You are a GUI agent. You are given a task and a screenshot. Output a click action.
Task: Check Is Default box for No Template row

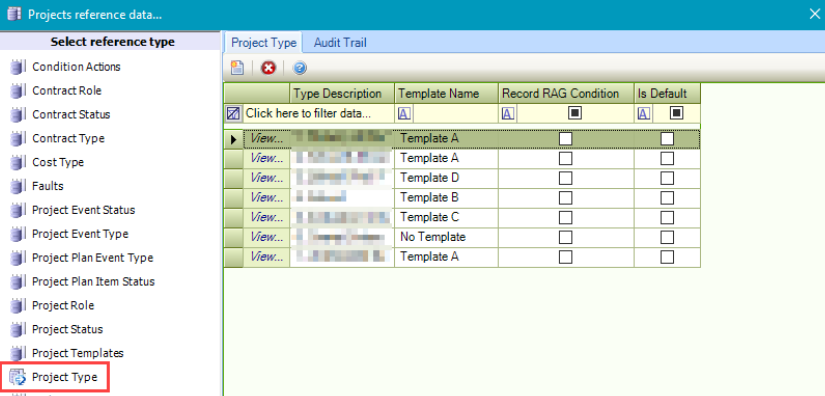click(x=667, y=238)
